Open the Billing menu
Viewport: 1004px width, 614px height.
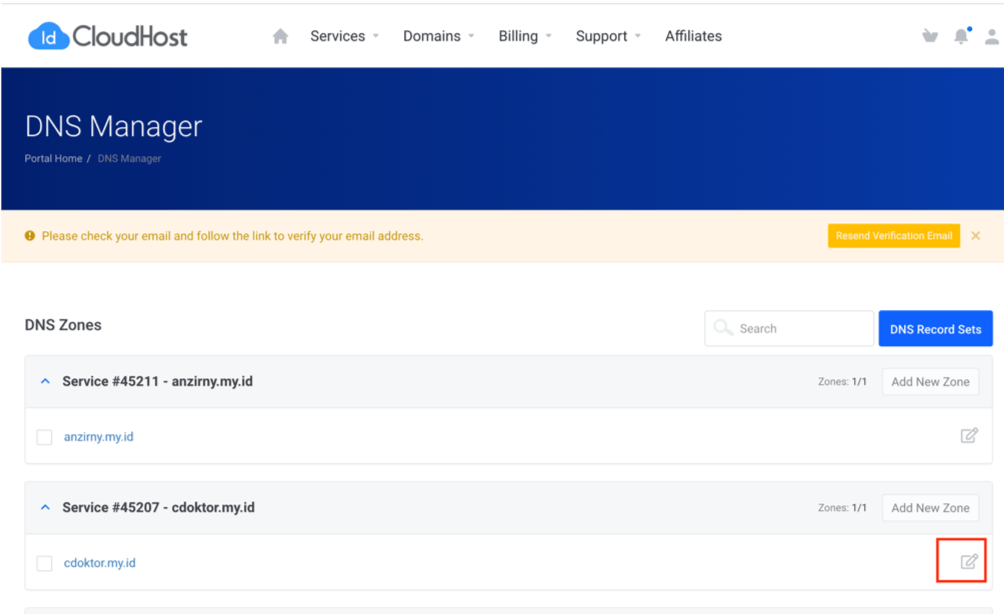[x=524, y=36]
